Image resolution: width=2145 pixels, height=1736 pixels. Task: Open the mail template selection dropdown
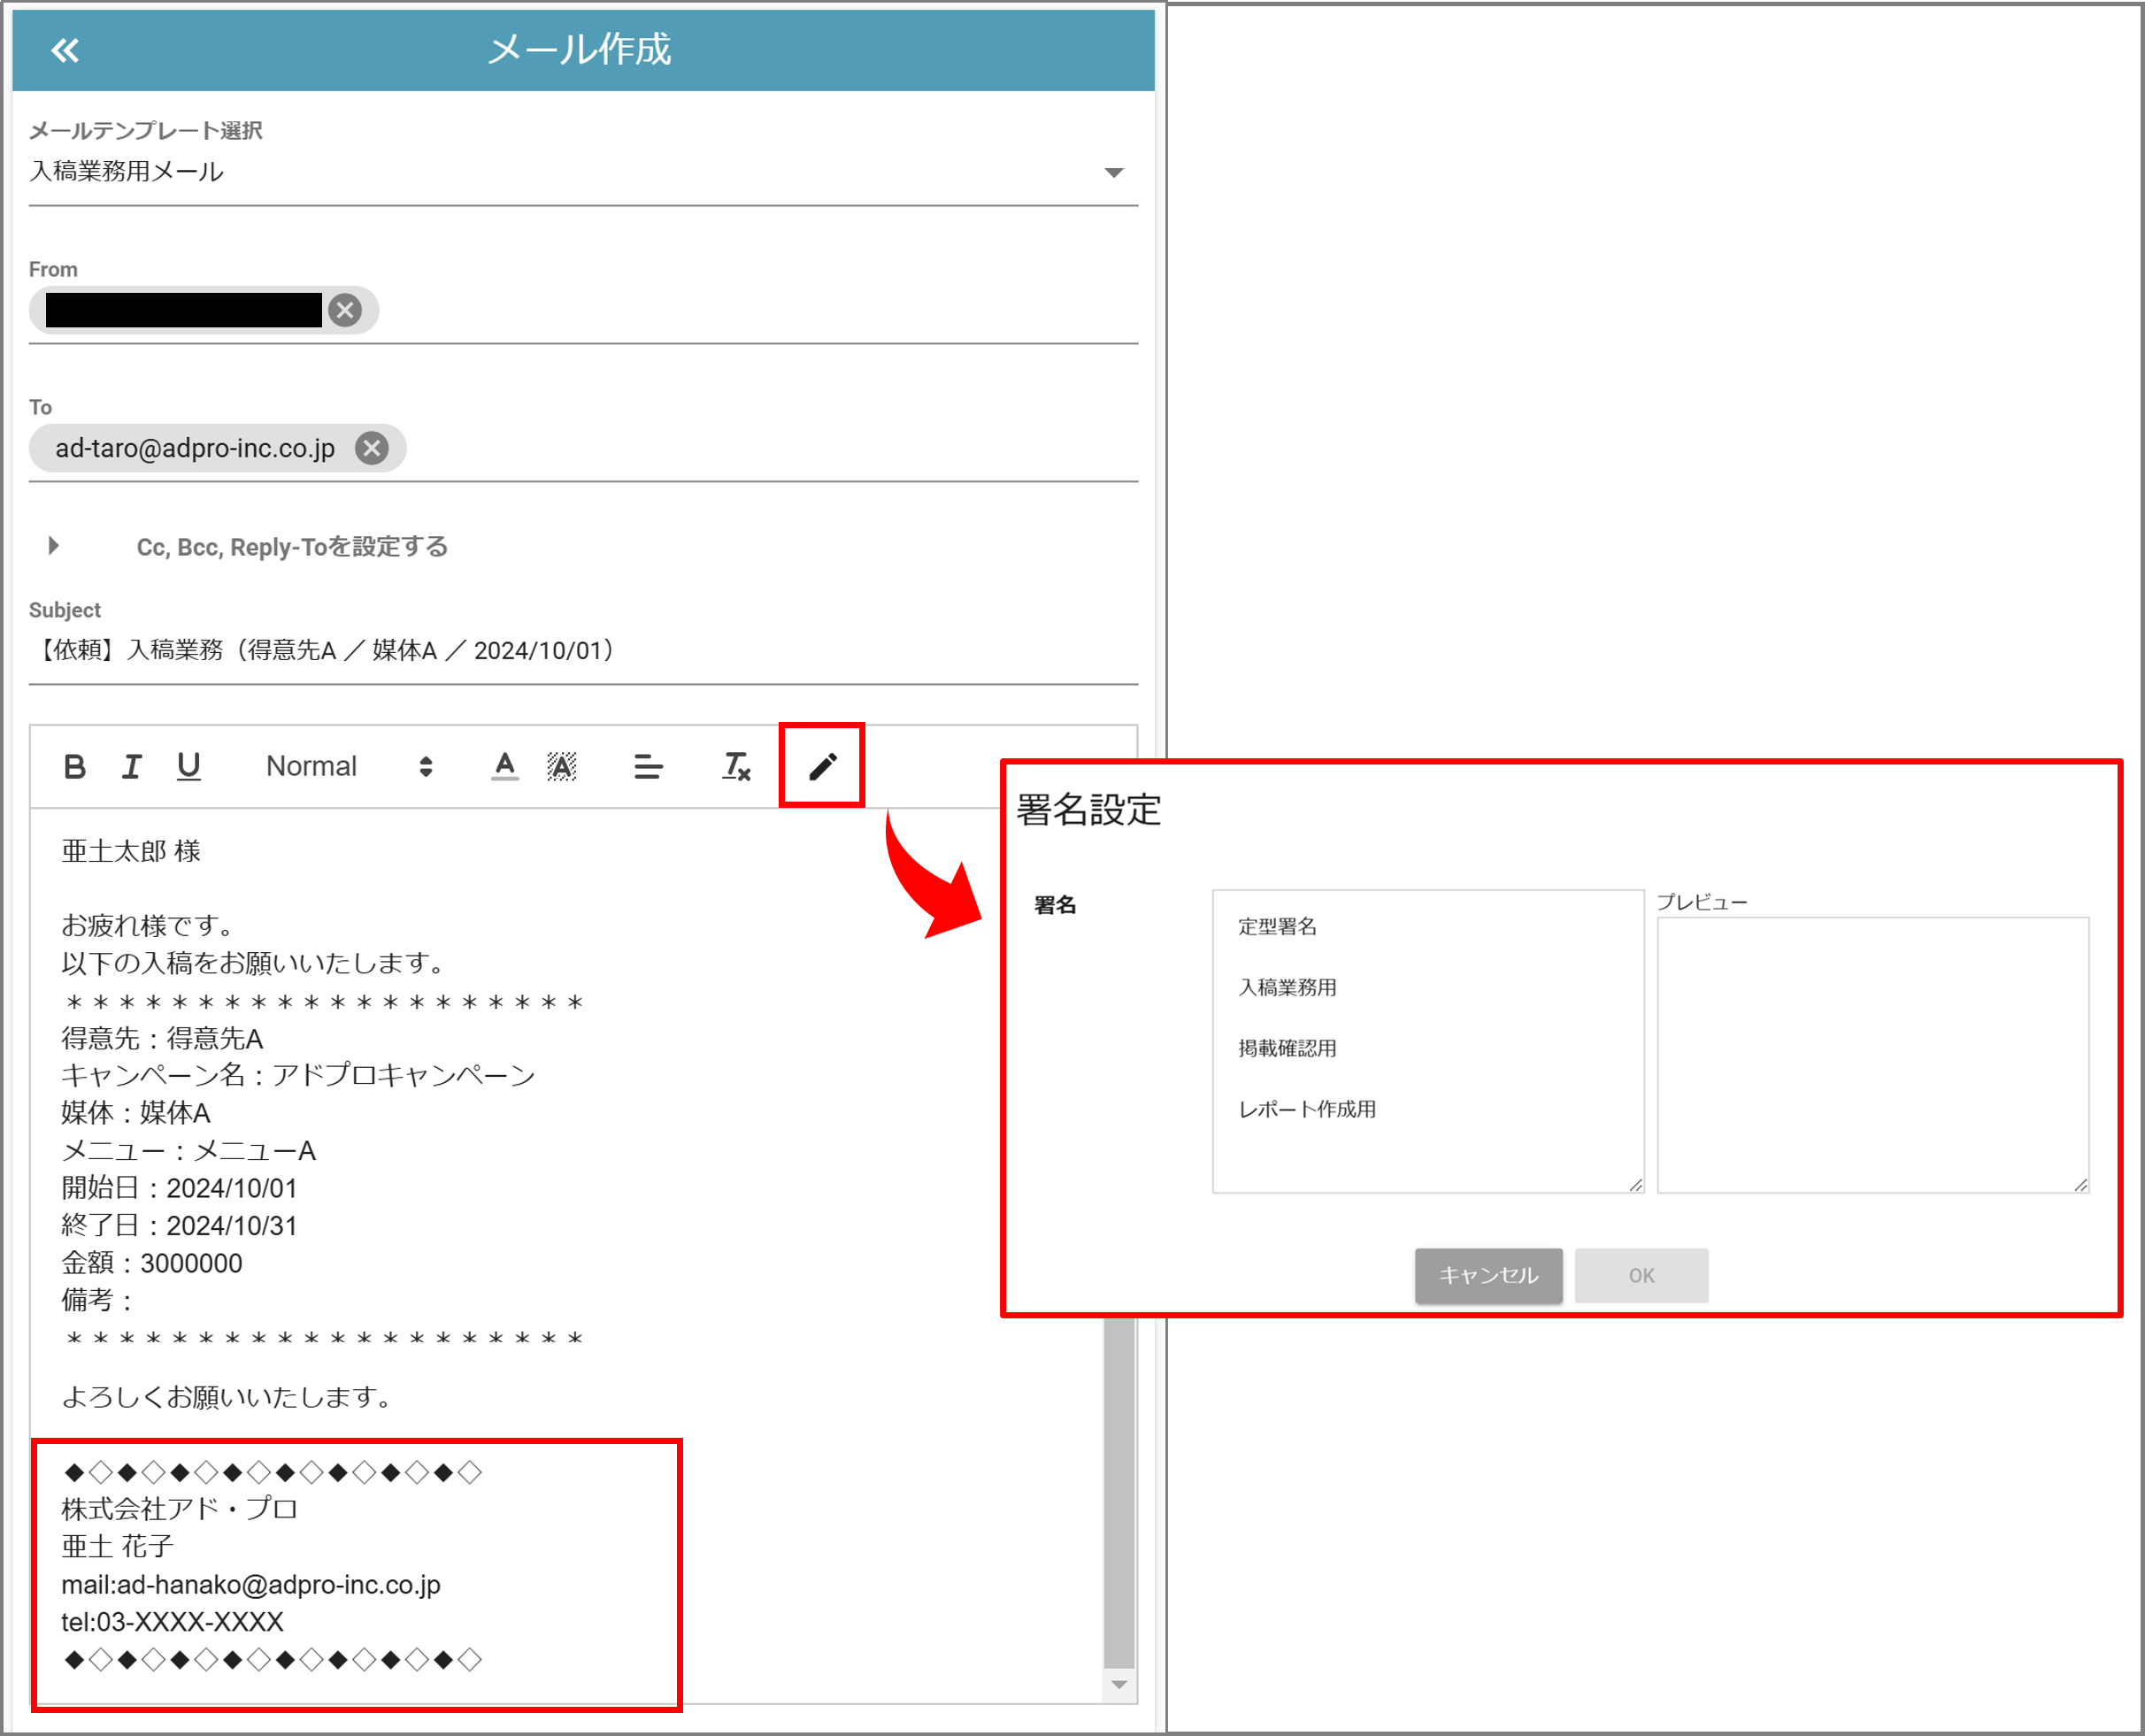click(583, 172)
